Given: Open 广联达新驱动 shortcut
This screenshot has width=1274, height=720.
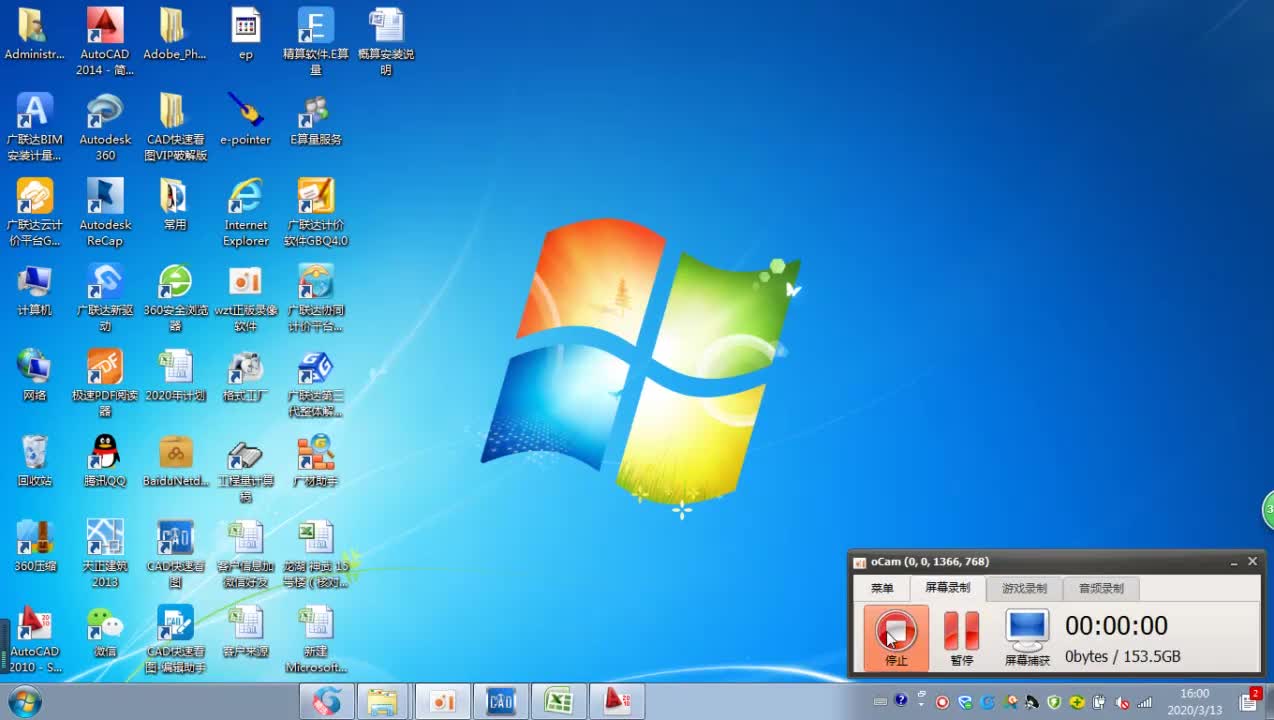Looking at the screenshot, I should [105, 297].
